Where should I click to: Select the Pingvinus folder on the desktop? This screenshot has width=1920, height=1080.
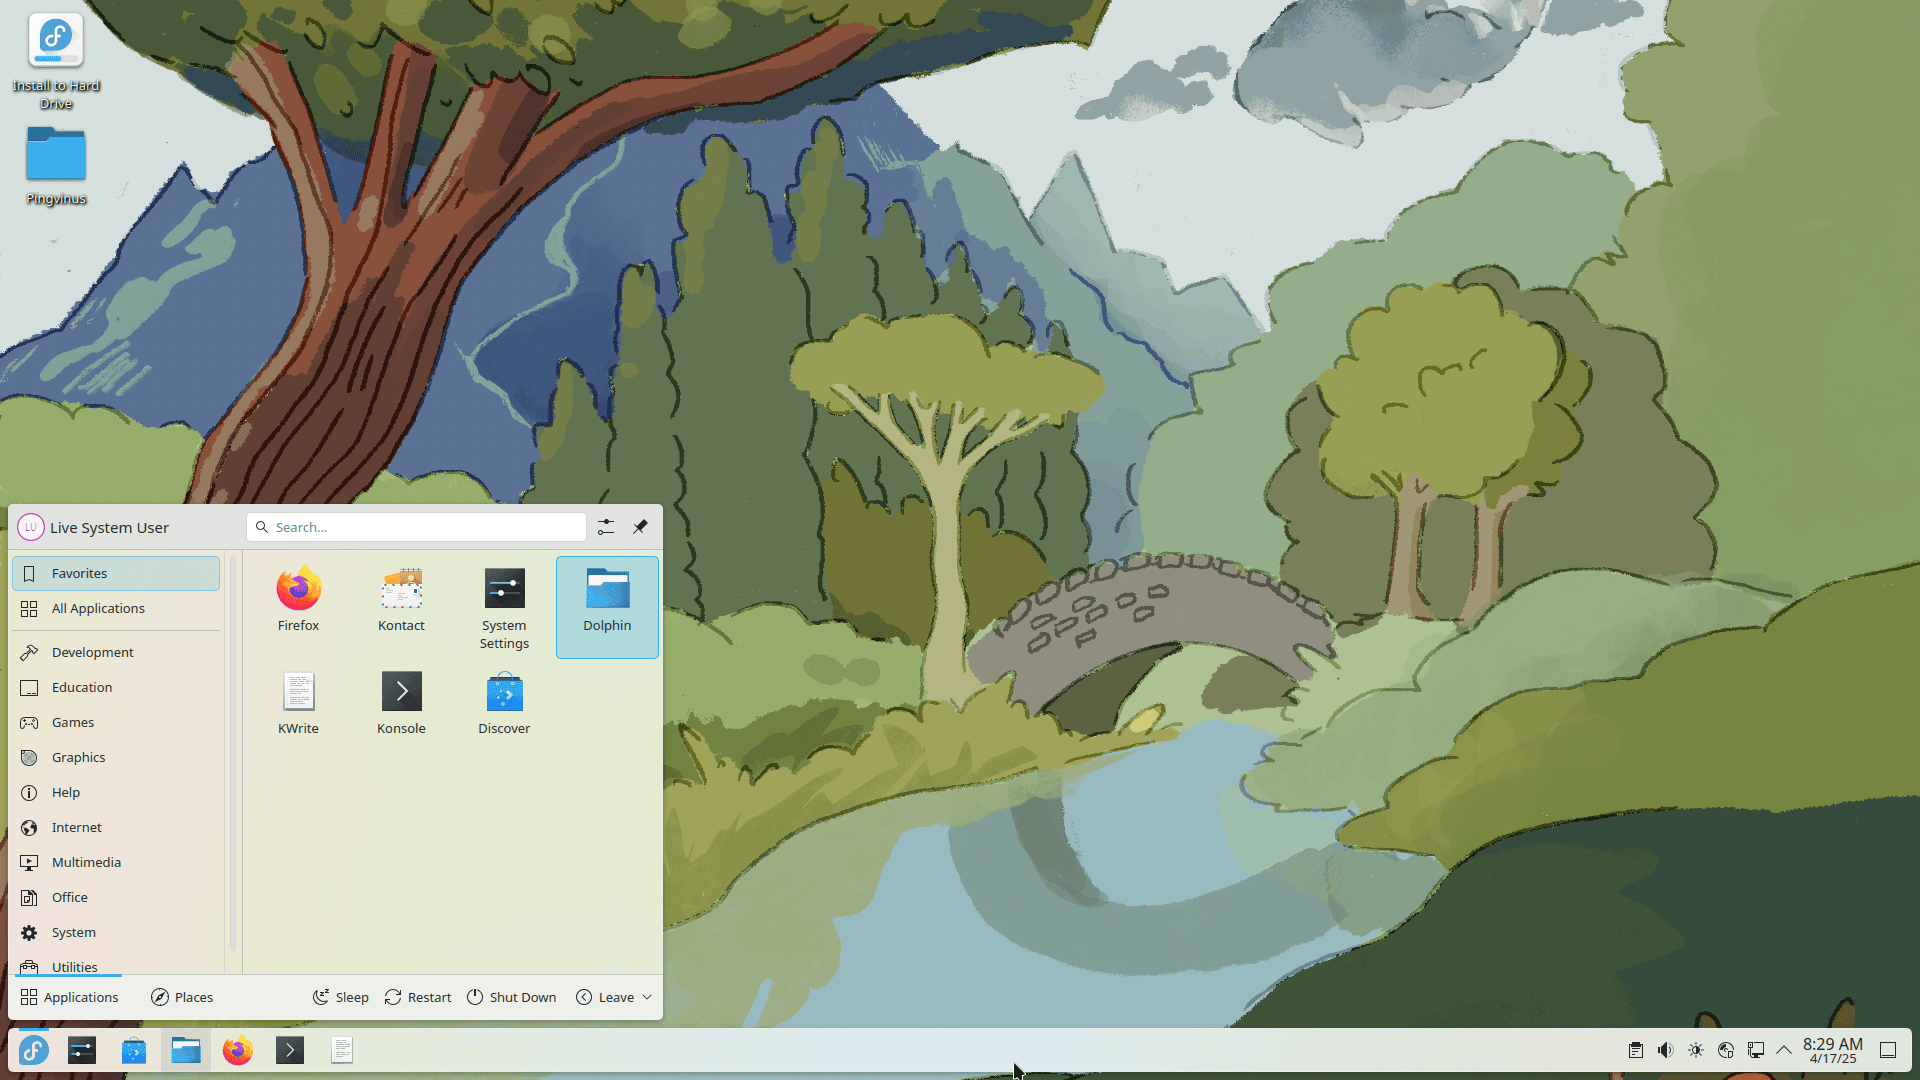56,165
